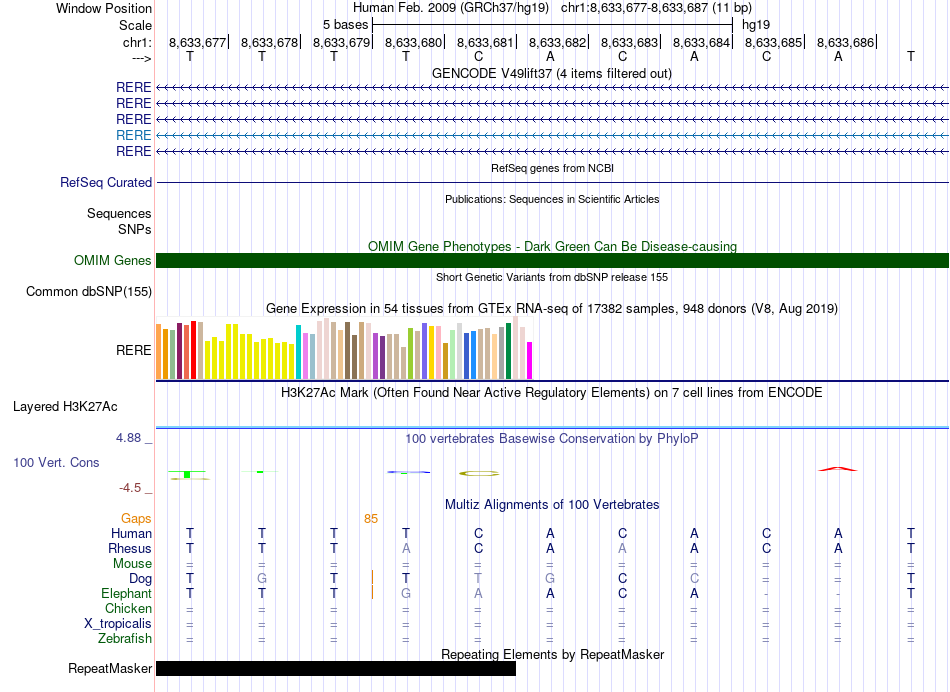Open the RefSeq Curated track label
The image size is (950, 692).
click(x=106, y=182)
